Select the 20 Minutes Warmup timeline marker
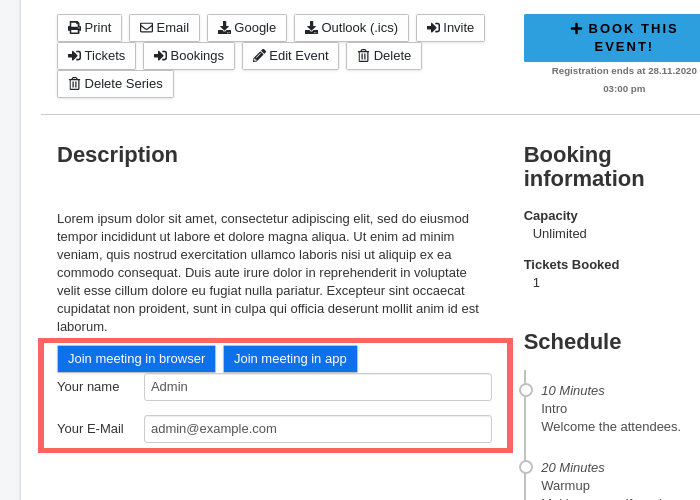This screenshot has height=500, width=700. click(x=526, y=467)
